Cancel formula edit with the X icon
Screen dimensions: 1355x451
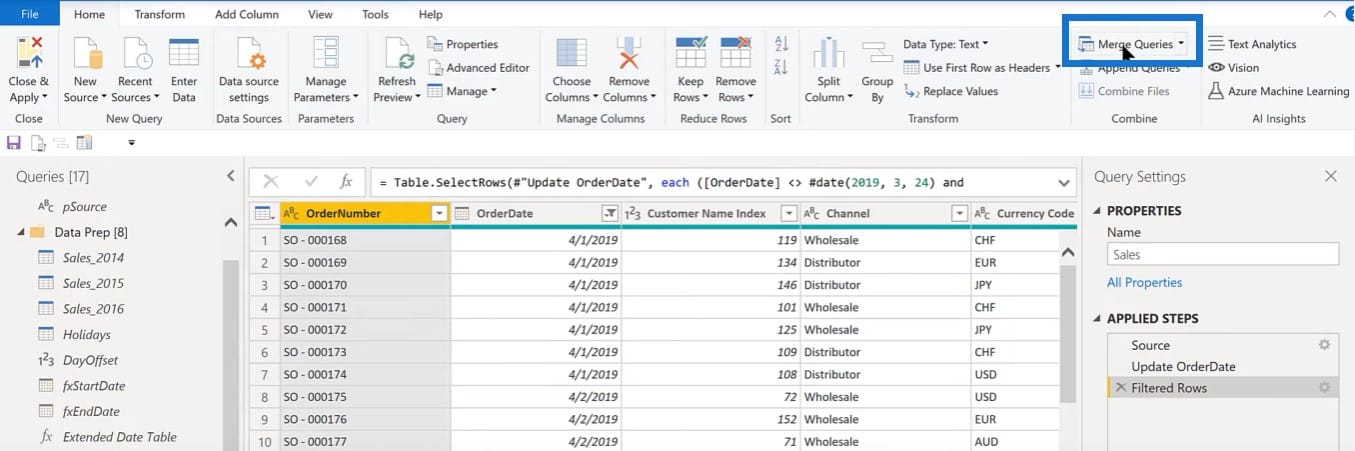[x=270, y=182]
